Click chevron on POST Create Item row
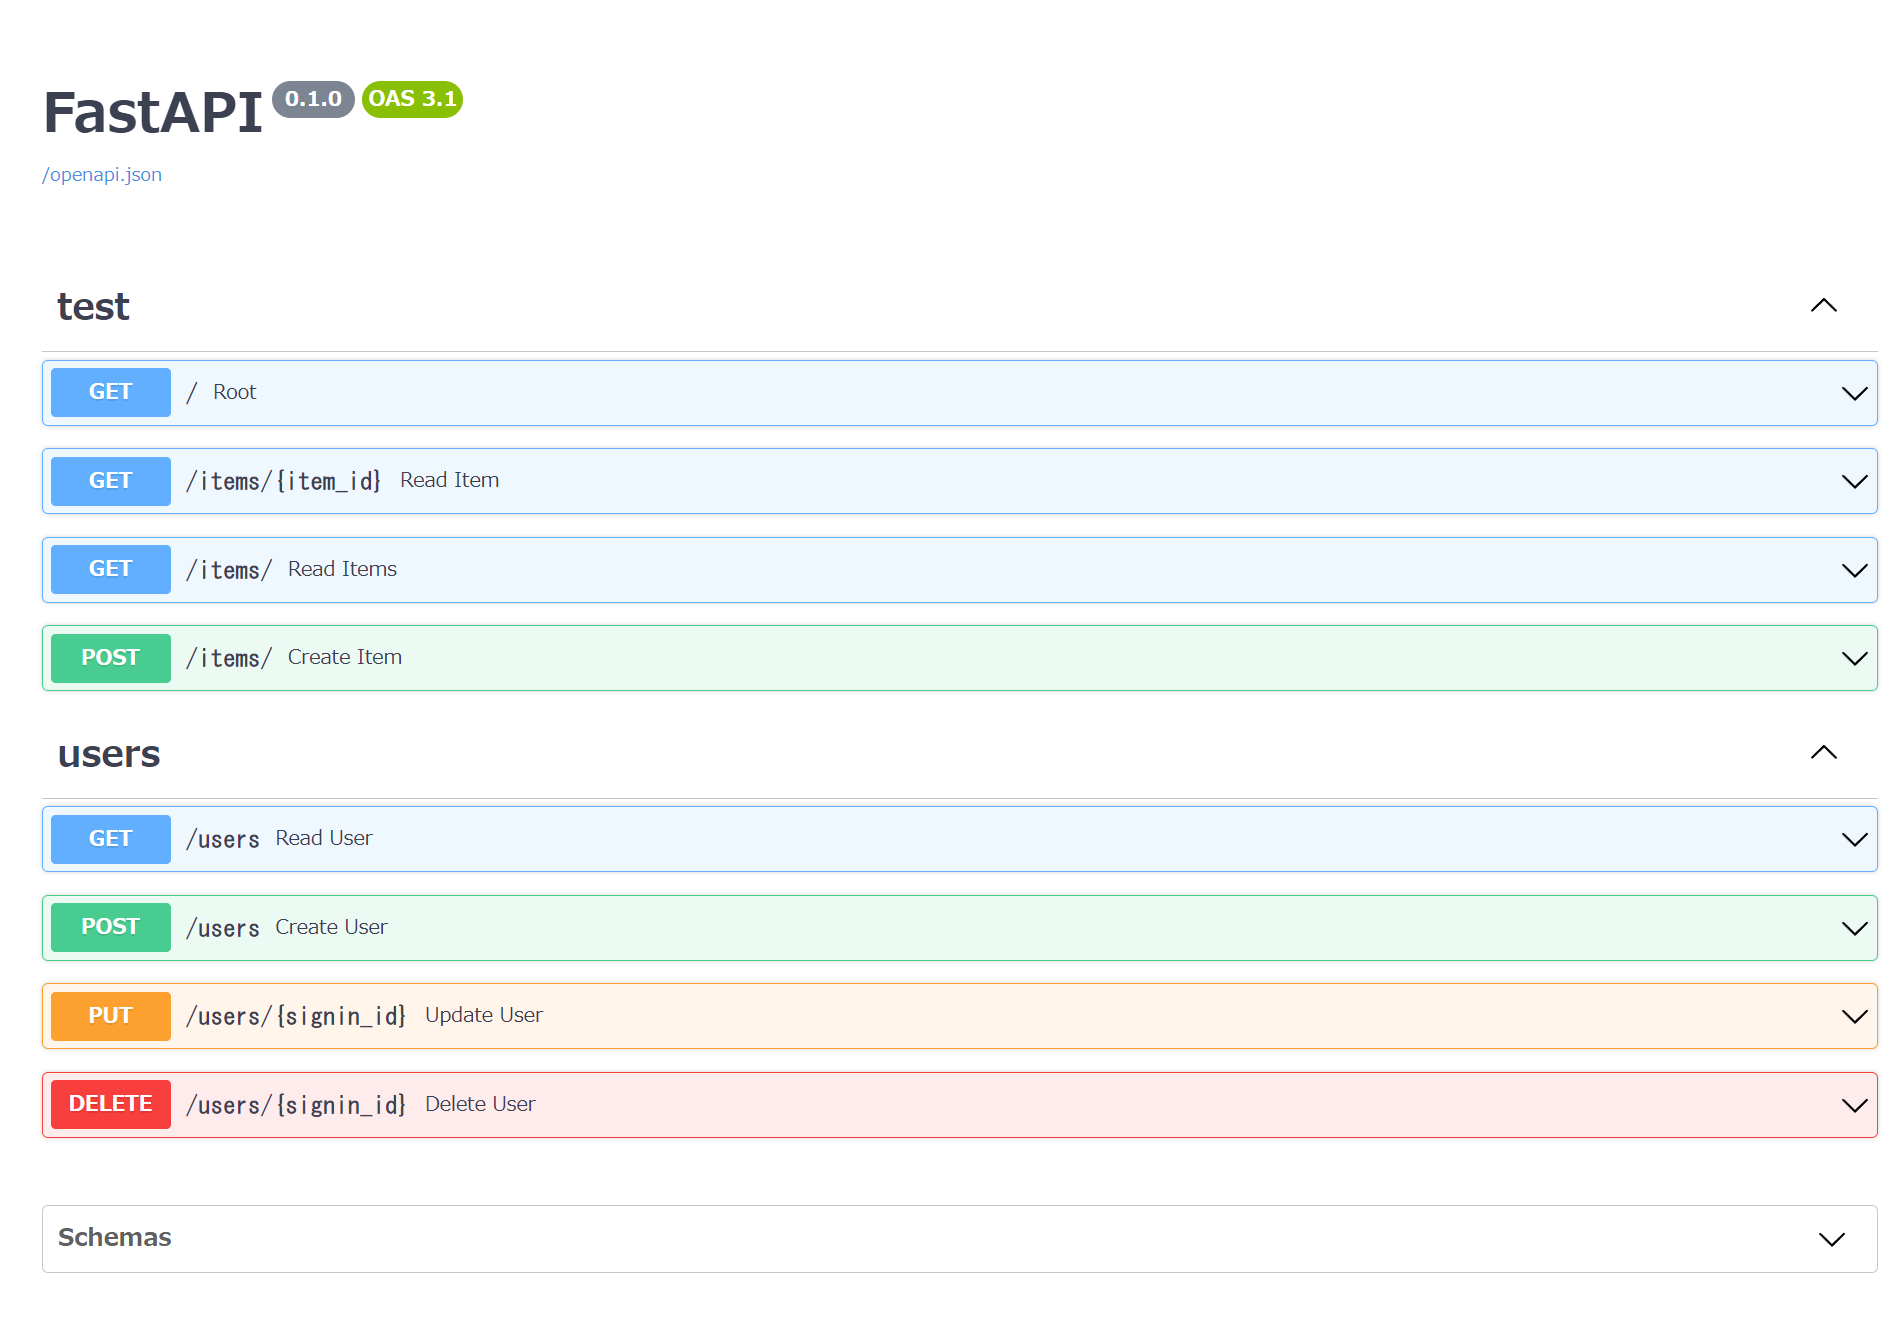Screen dimensions: 1895x1317 click(x=1854, y=659)
